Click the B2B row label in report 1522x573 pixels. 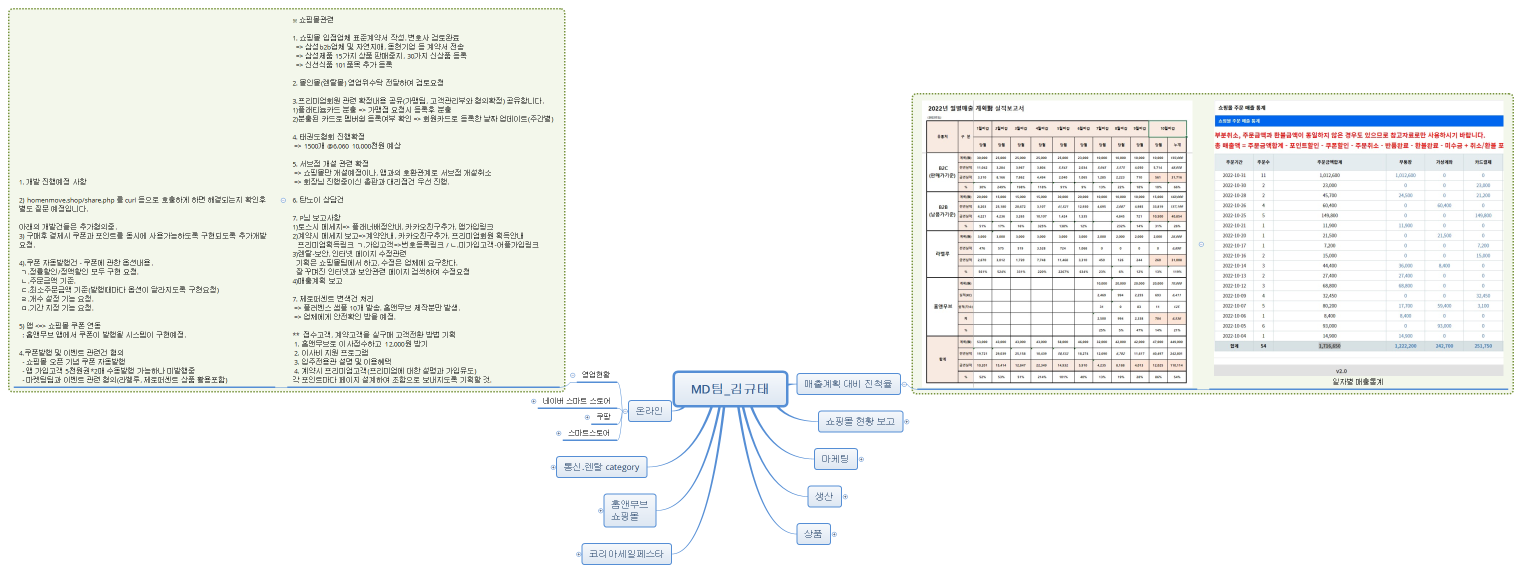[x=942, y=211]
